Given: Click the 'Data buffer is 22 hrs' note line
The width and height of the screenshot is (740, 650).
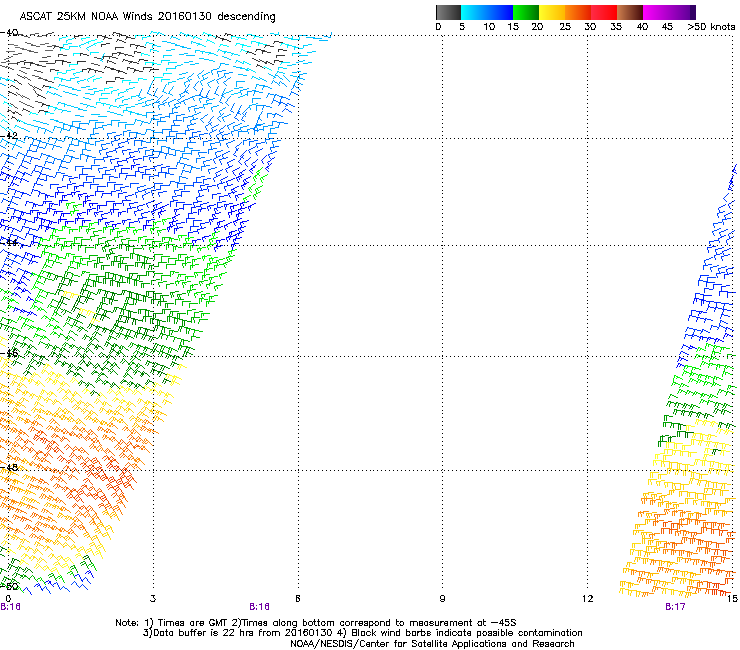Looking at the screenshot, I should (x=362, y=633).
